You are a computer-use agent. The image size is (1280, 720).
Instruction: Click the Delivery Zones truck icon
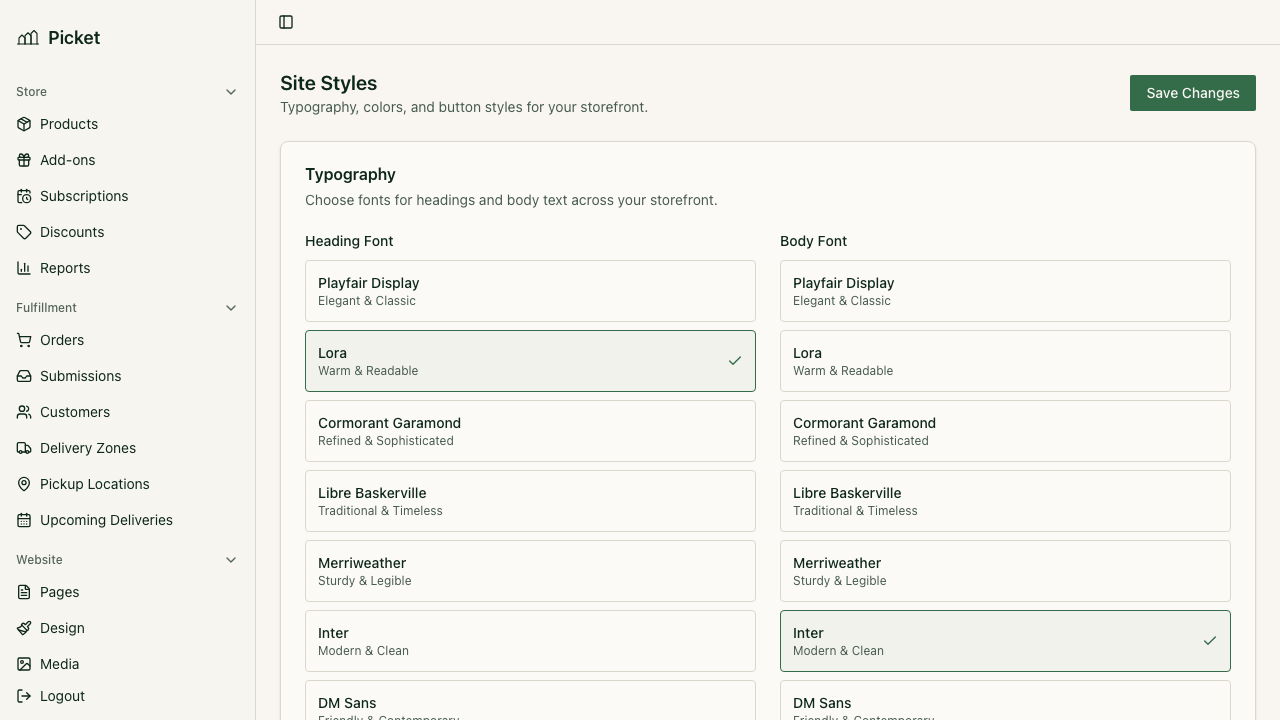24,448
